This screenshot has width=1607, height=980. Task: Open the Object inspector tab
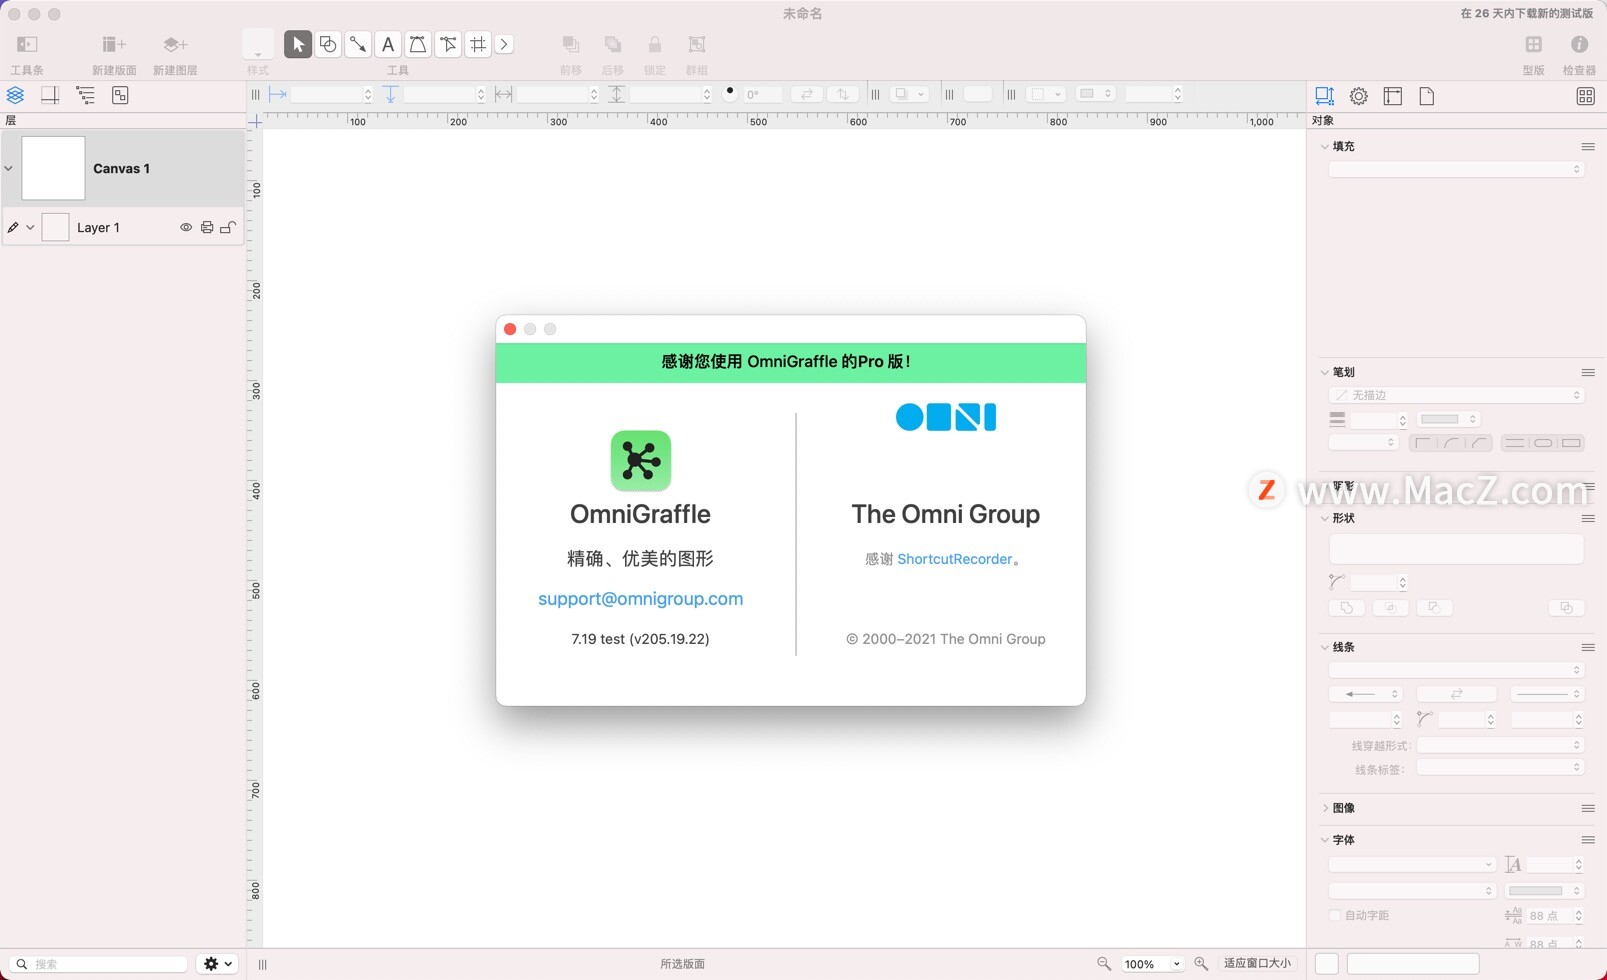pos(1324,96)
